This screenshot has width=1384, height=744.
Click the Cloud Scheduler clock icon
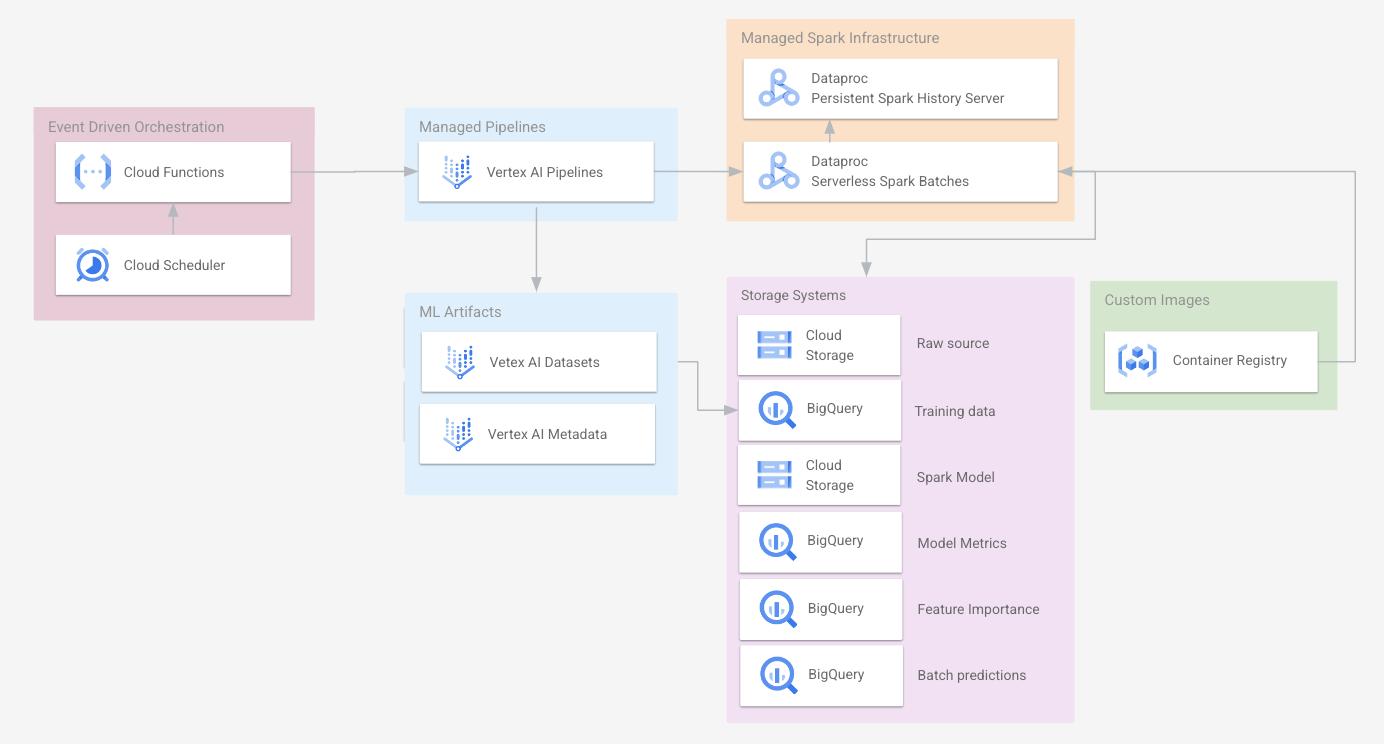(93, 265)
